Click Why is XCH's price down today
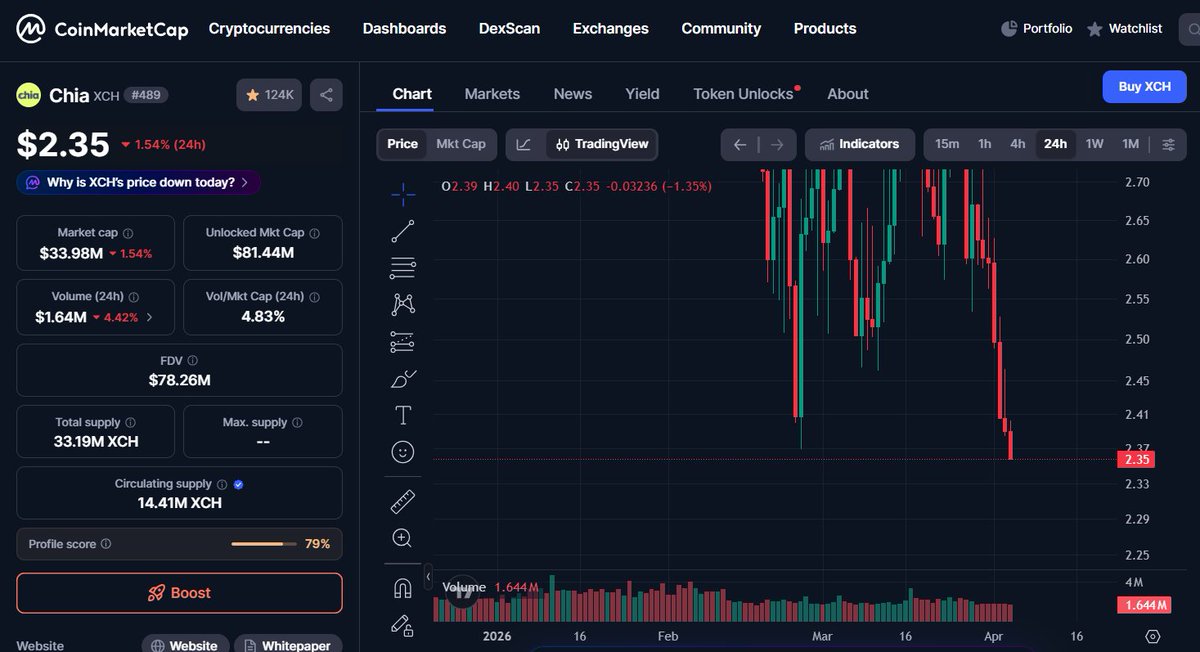Viewport: 1200px width, 652px height. [139, 183]
